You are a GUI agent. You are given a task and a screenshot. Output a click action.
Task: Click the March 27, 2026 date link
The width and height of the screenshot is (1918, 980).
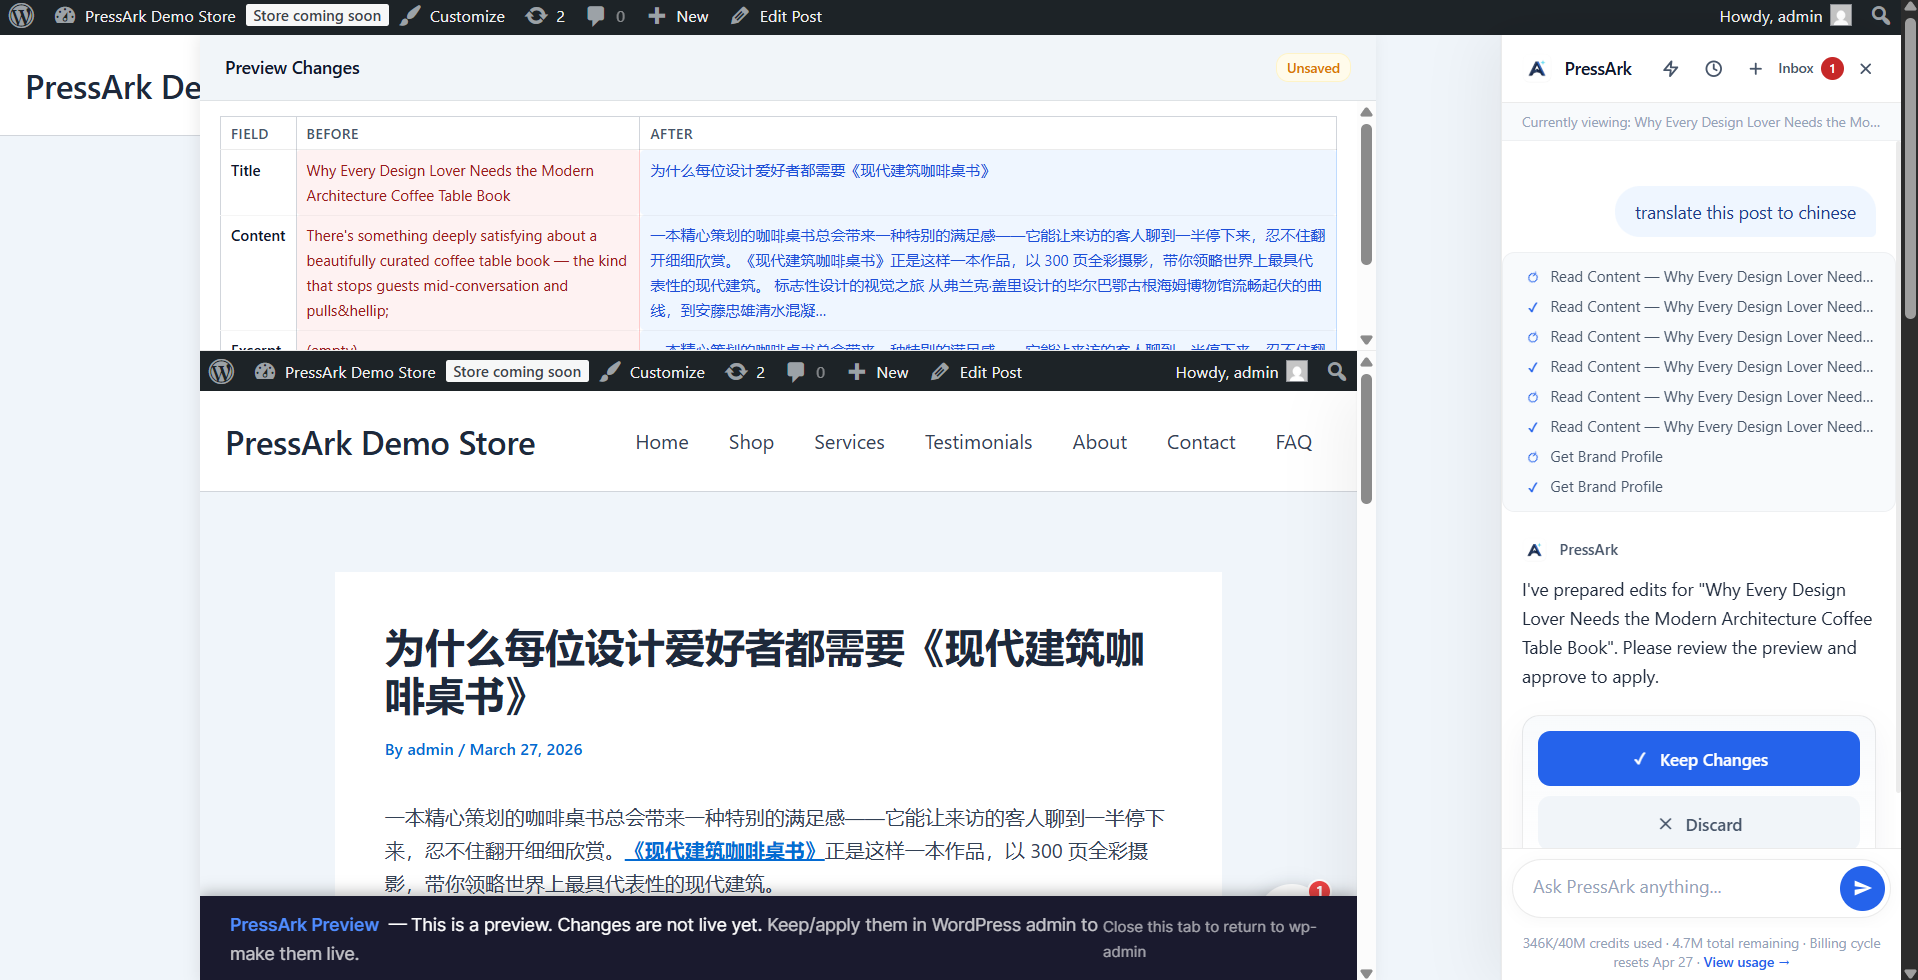tap(526, 749)
